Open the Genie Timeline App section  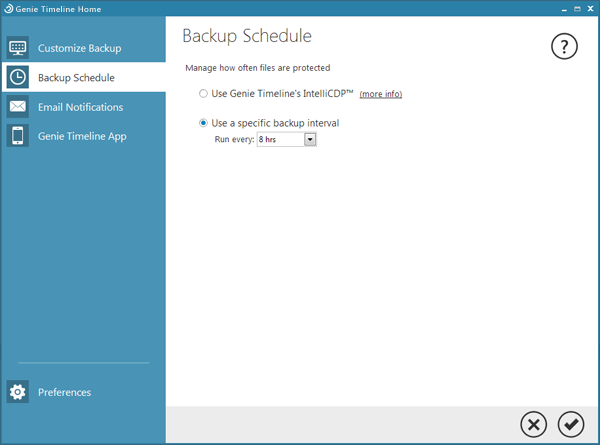click(82, 136)
